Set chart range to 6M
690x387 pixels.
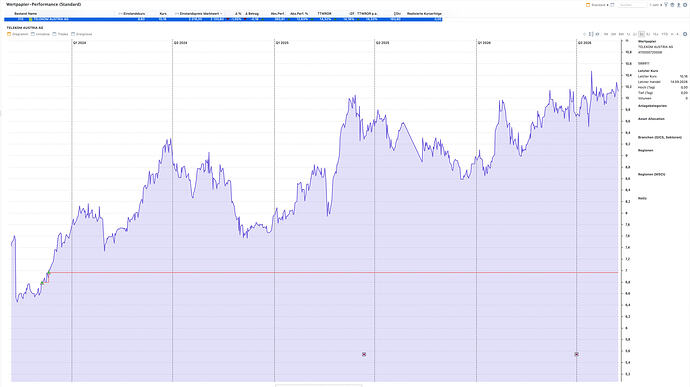[621, 34]
